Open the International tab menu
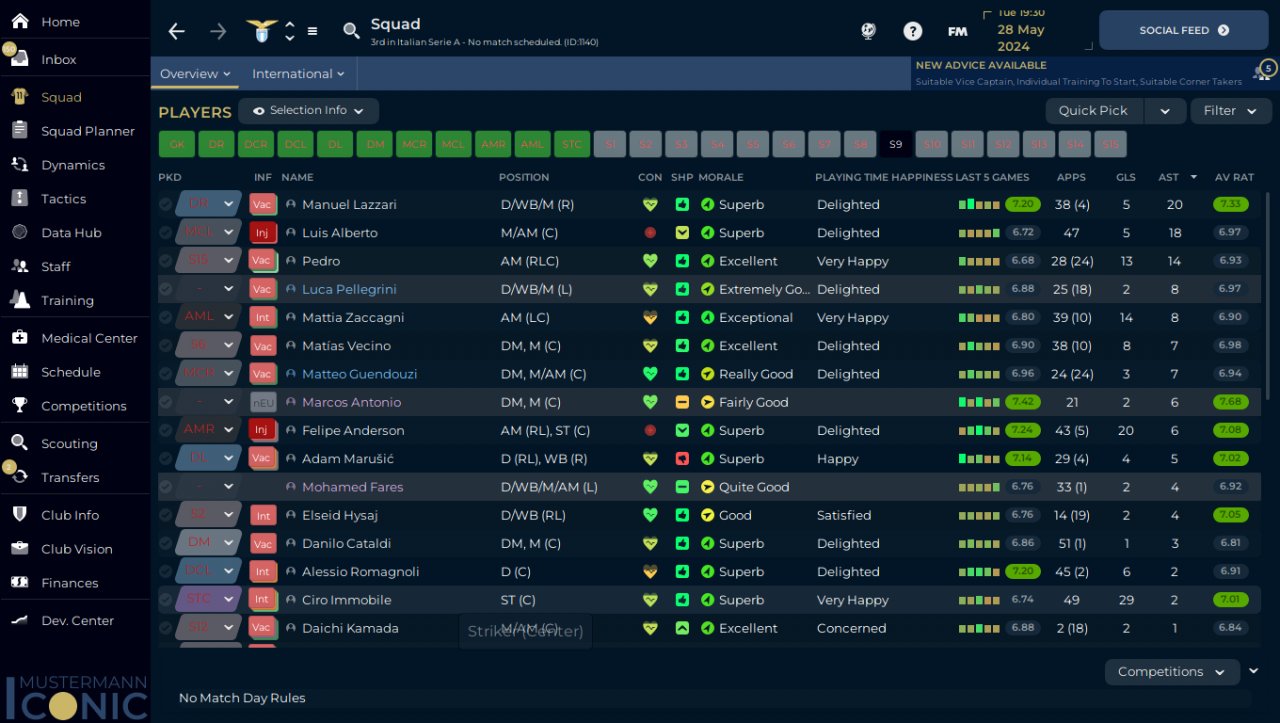1280x723 pixels. [x=298, y=74]
